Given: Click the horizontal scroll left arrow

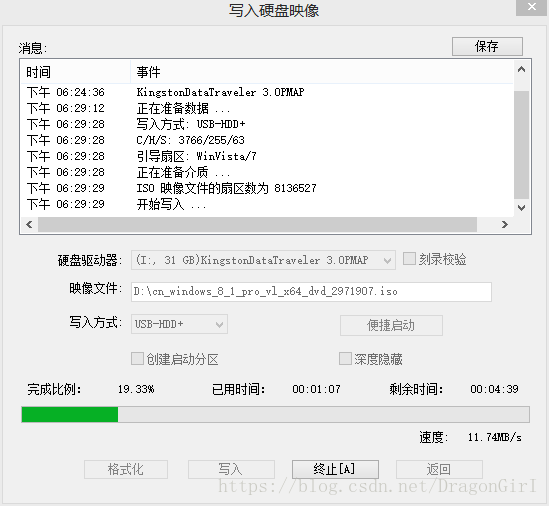Looking at the screenshot, I should (x=29, y=224).
